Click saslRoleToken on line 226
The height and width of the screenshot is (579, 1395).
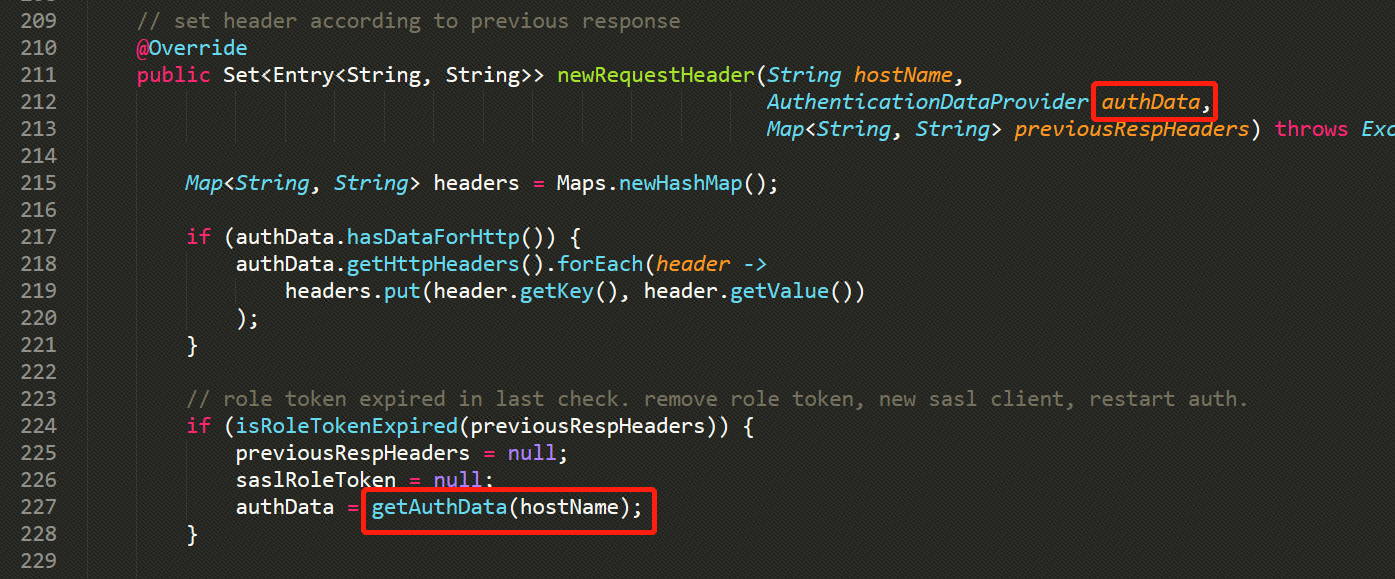pyautogui.click(x=316, y=480)
